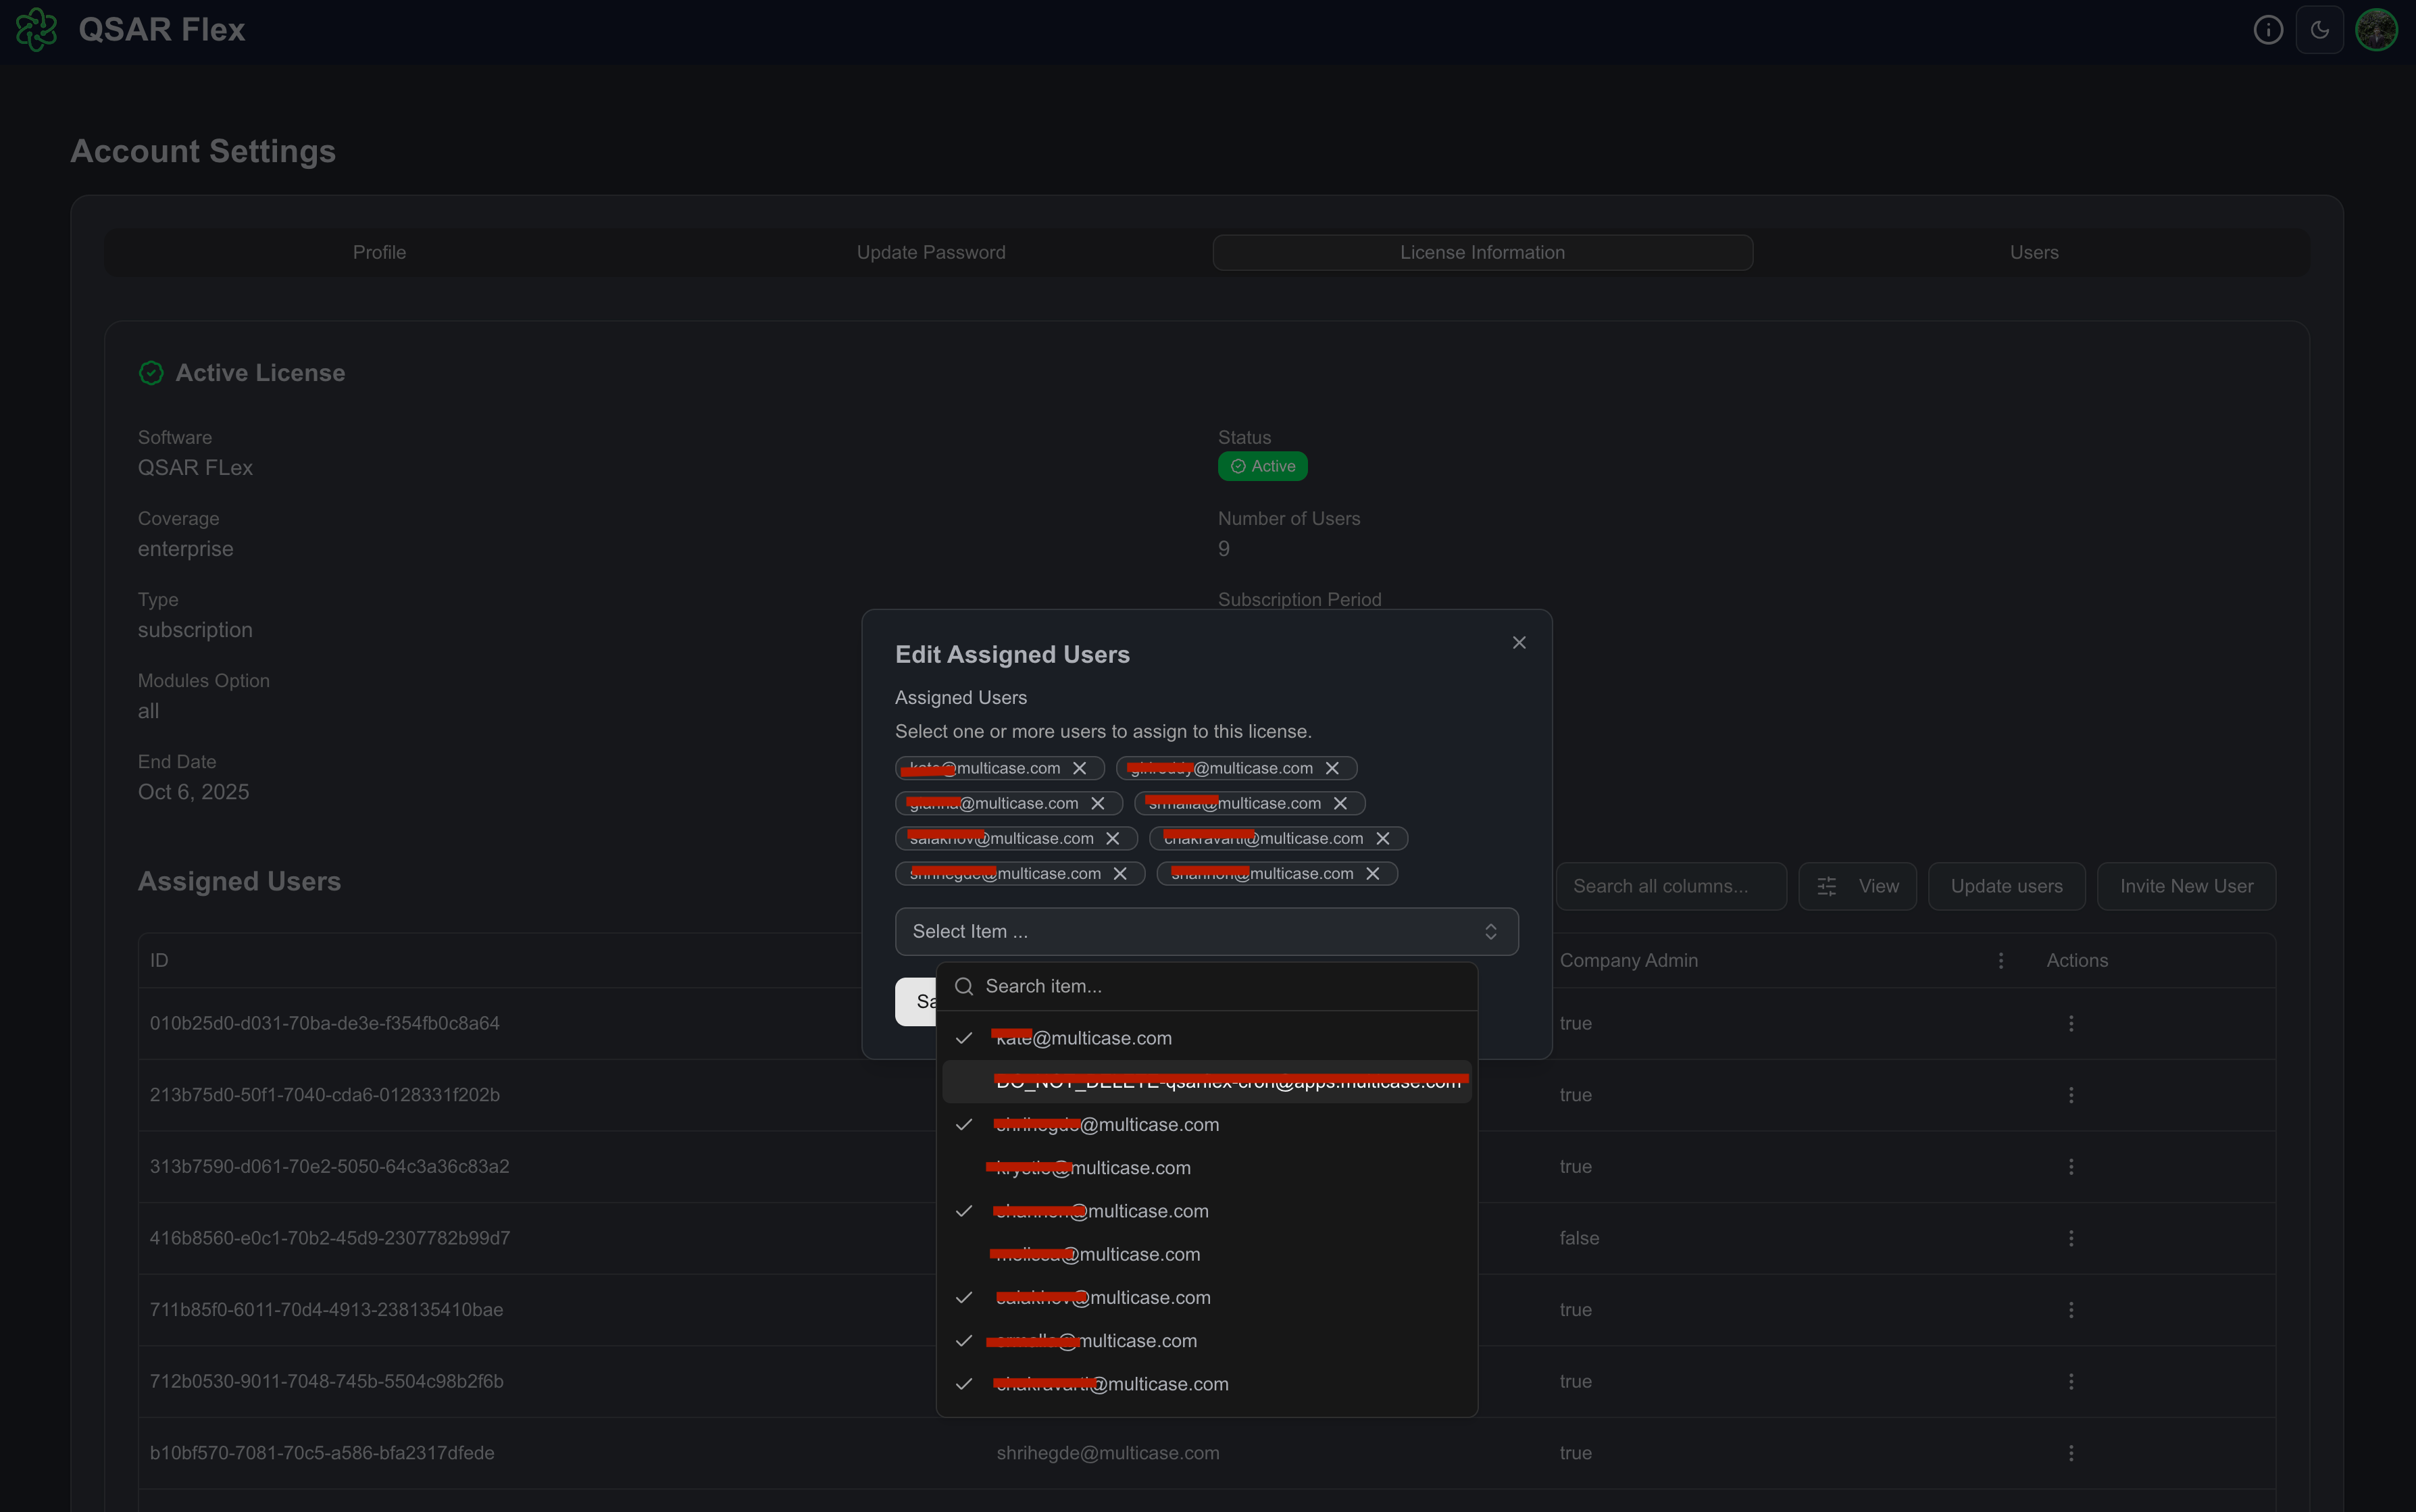Image resolution: width=2416 pixels, height=1512 pixels.
Task: Close the Edit Assigned Users dialog
Action: point(1519,643)
